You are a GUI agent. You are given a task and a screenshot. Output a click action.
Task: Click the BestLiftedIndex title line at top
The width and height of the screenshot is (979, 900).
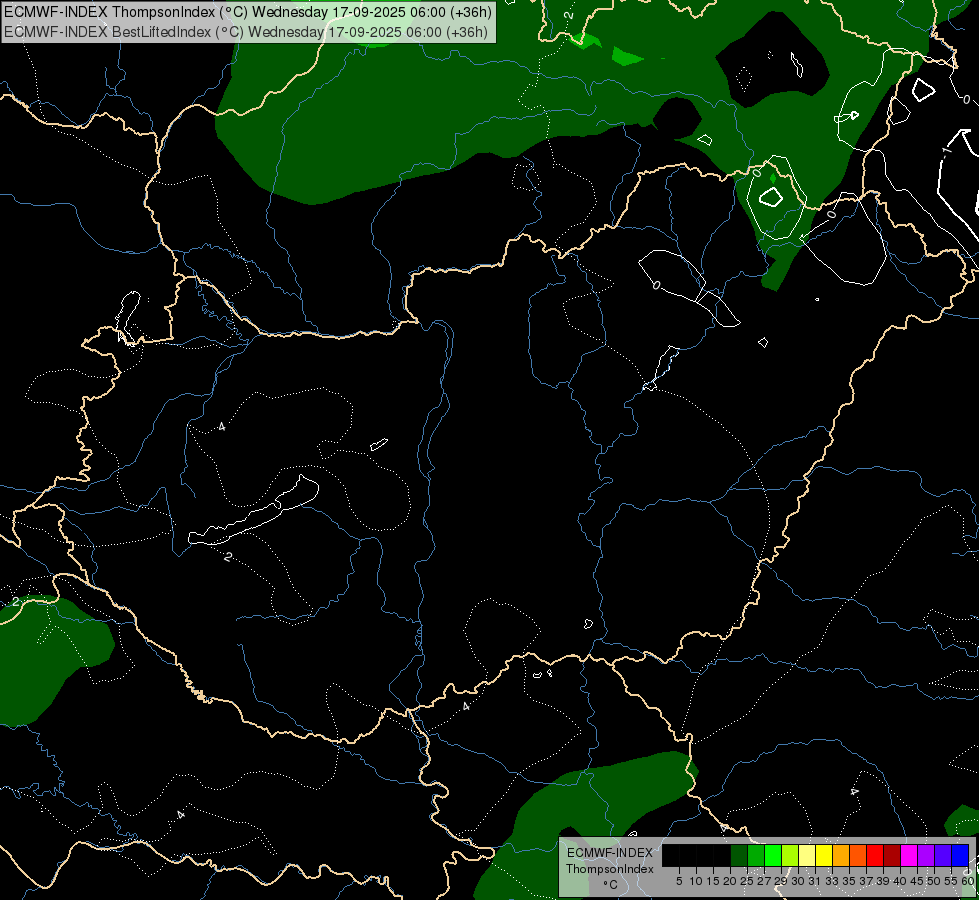(246, 32)
